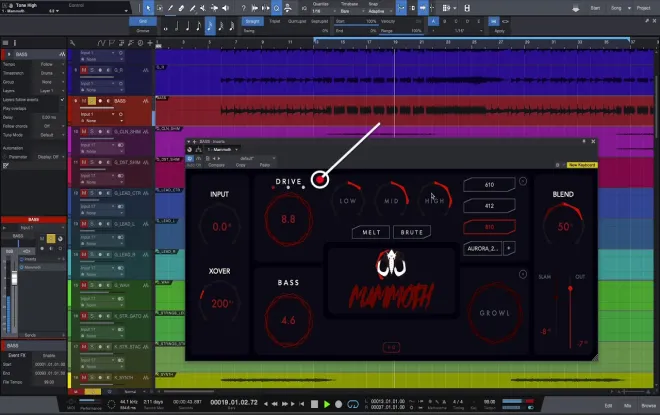The height and width of the screenshot is (415, 660).
Task: Open the Start page
Action: coord(595,8)
